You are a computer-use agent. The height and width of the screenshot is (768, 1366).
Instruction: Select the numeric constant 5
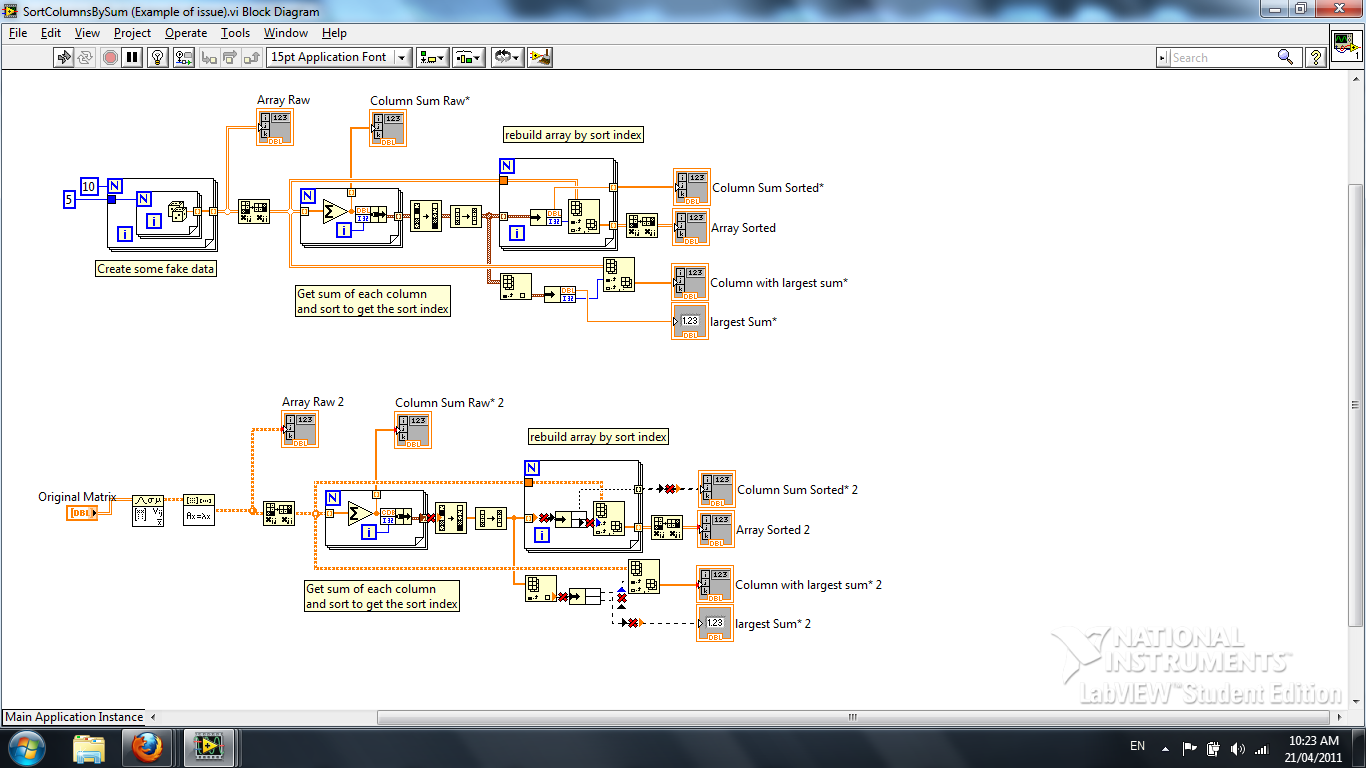tap(70, 200)
